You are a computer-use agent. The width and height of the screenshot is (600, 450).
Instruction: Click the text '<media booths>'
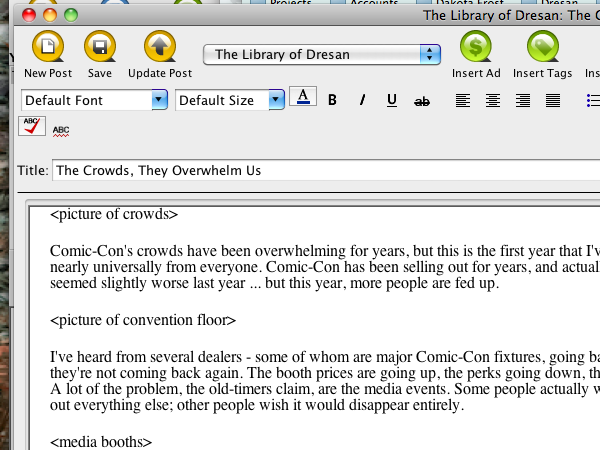(x=101, y=442)
